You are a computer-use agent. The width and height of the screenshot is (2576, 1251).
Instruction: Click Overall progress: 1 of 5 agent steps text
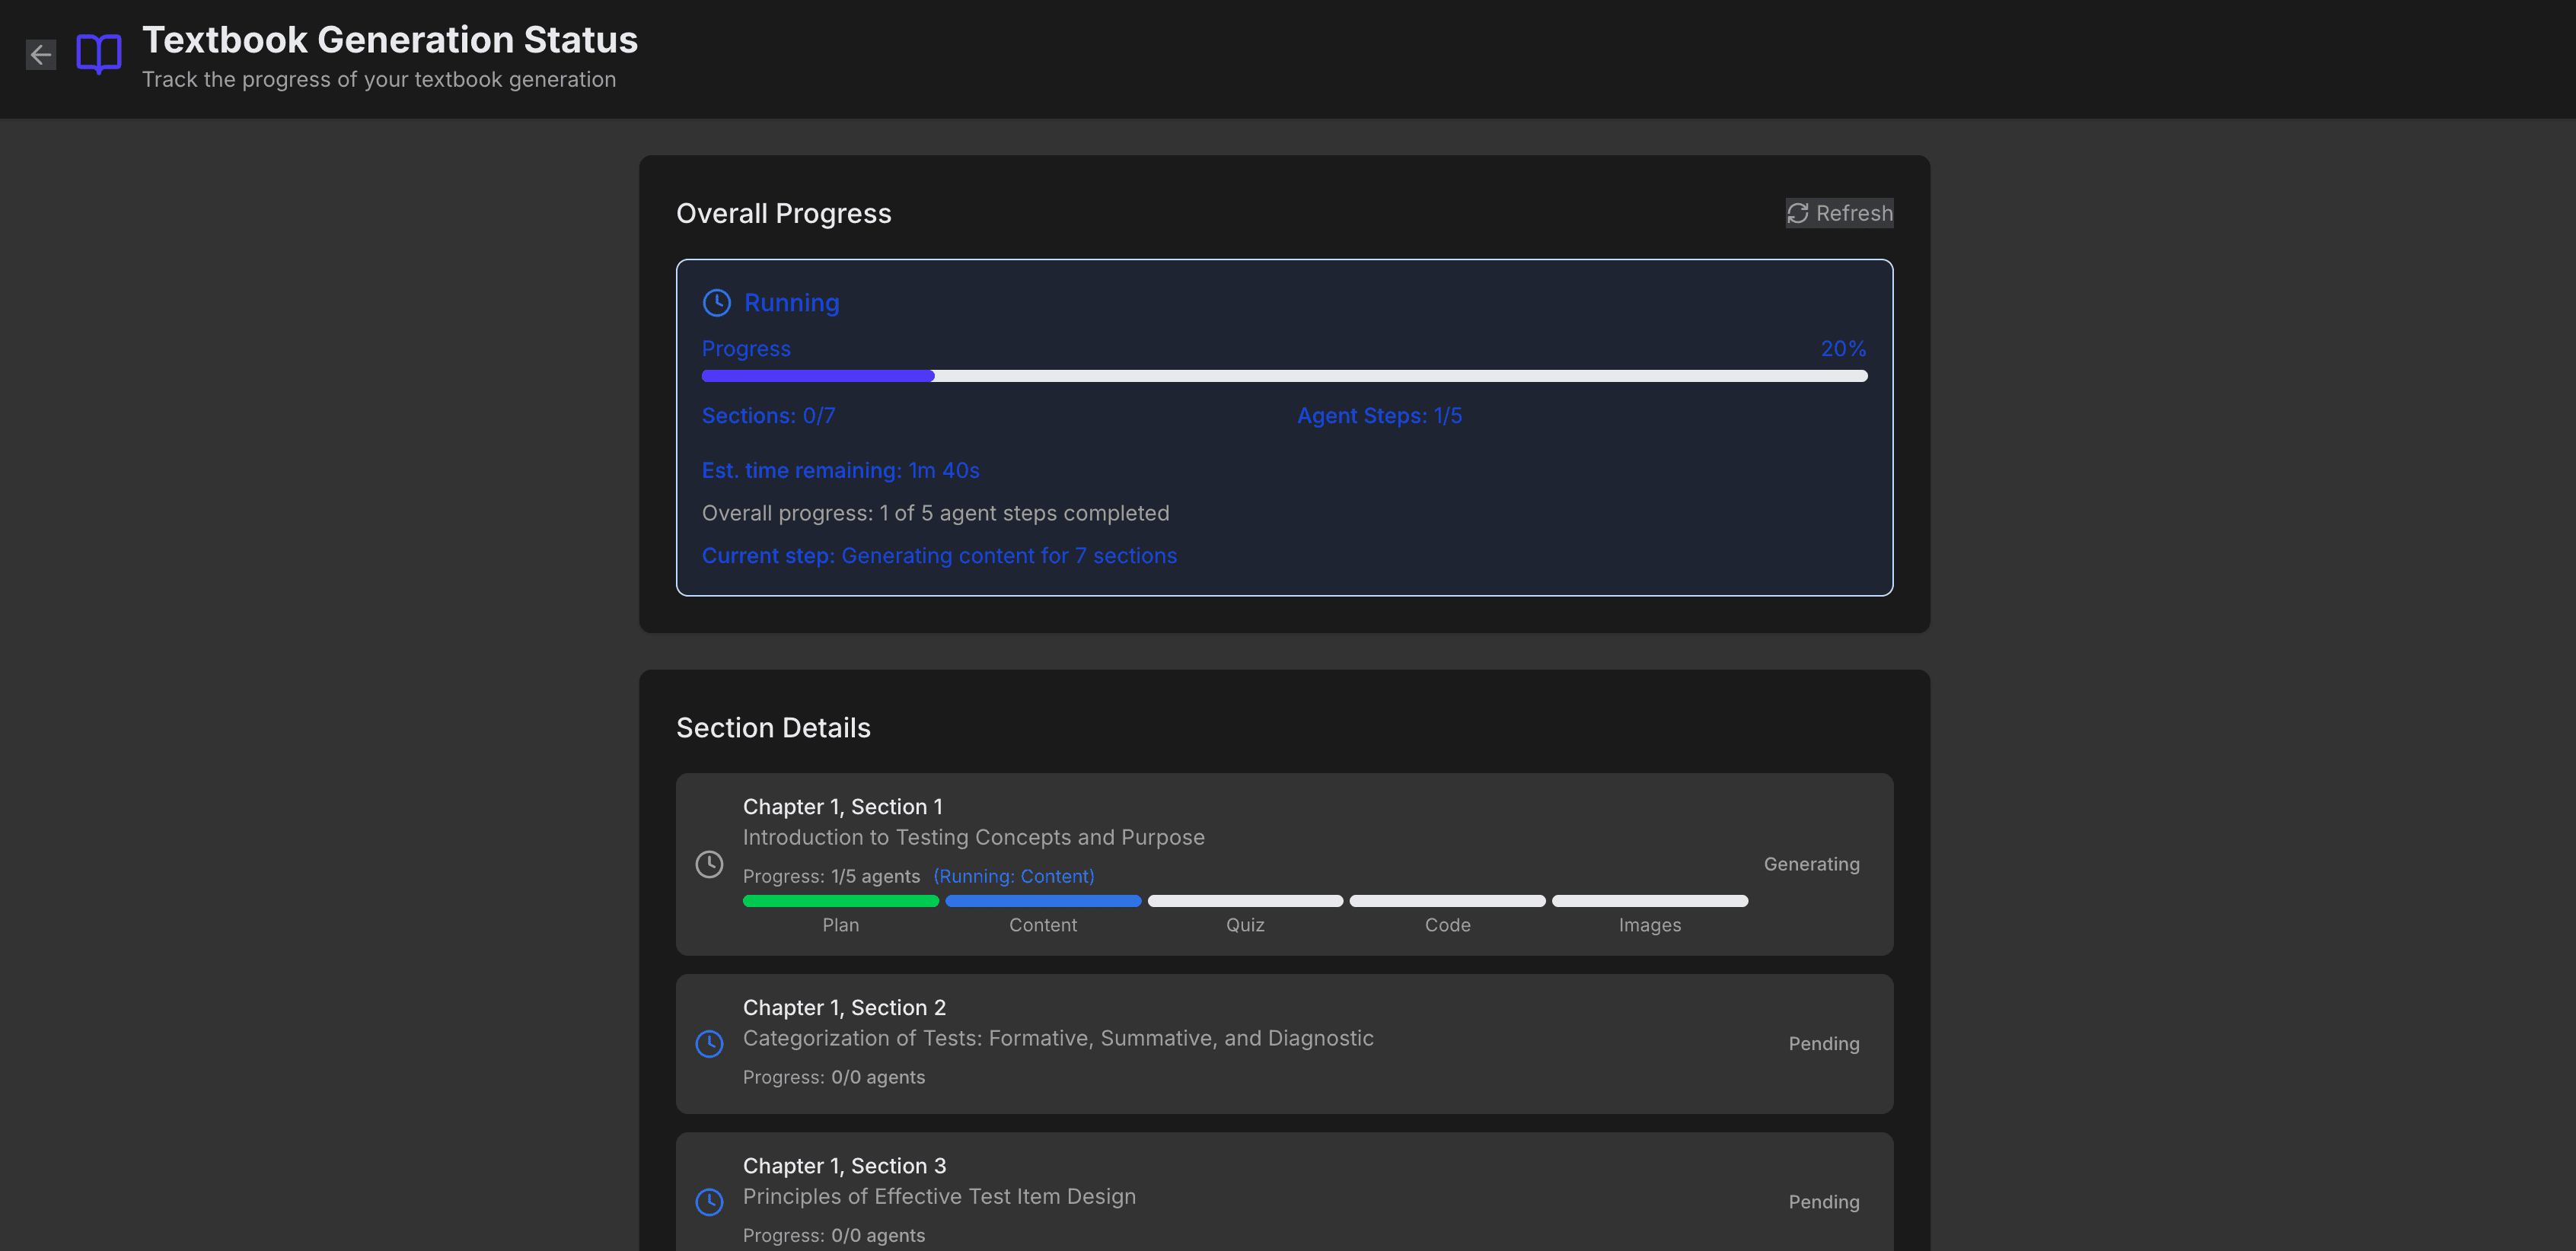coord(935,513)
